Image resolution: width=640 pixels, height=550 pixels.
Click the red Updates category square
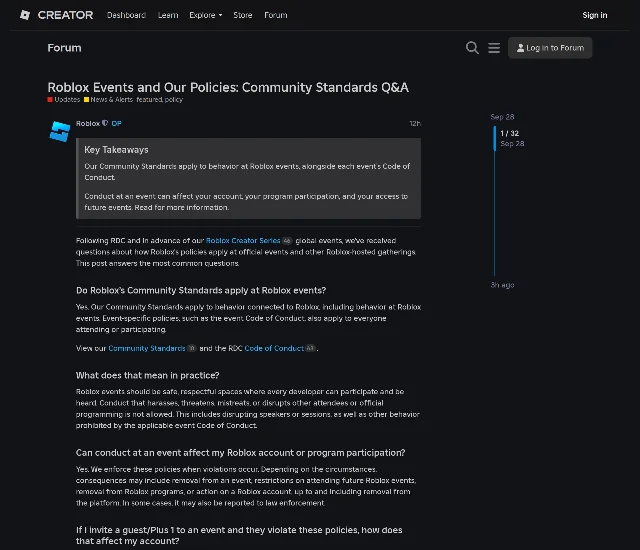click(50, 100)
